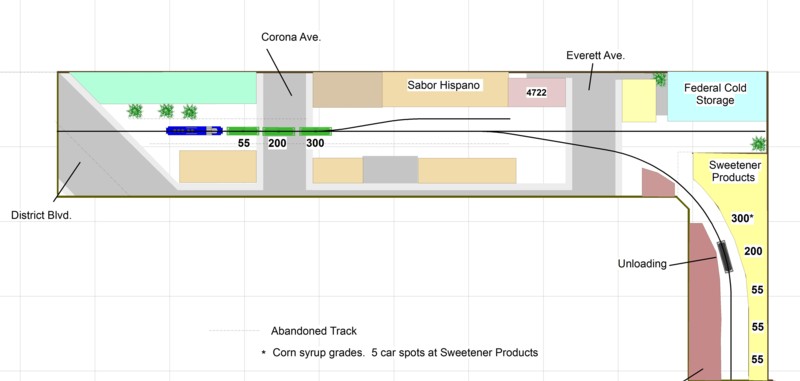Click the leftmost tree near the locomotive
The height and width of the screenshot is (381, 800).
135,111
